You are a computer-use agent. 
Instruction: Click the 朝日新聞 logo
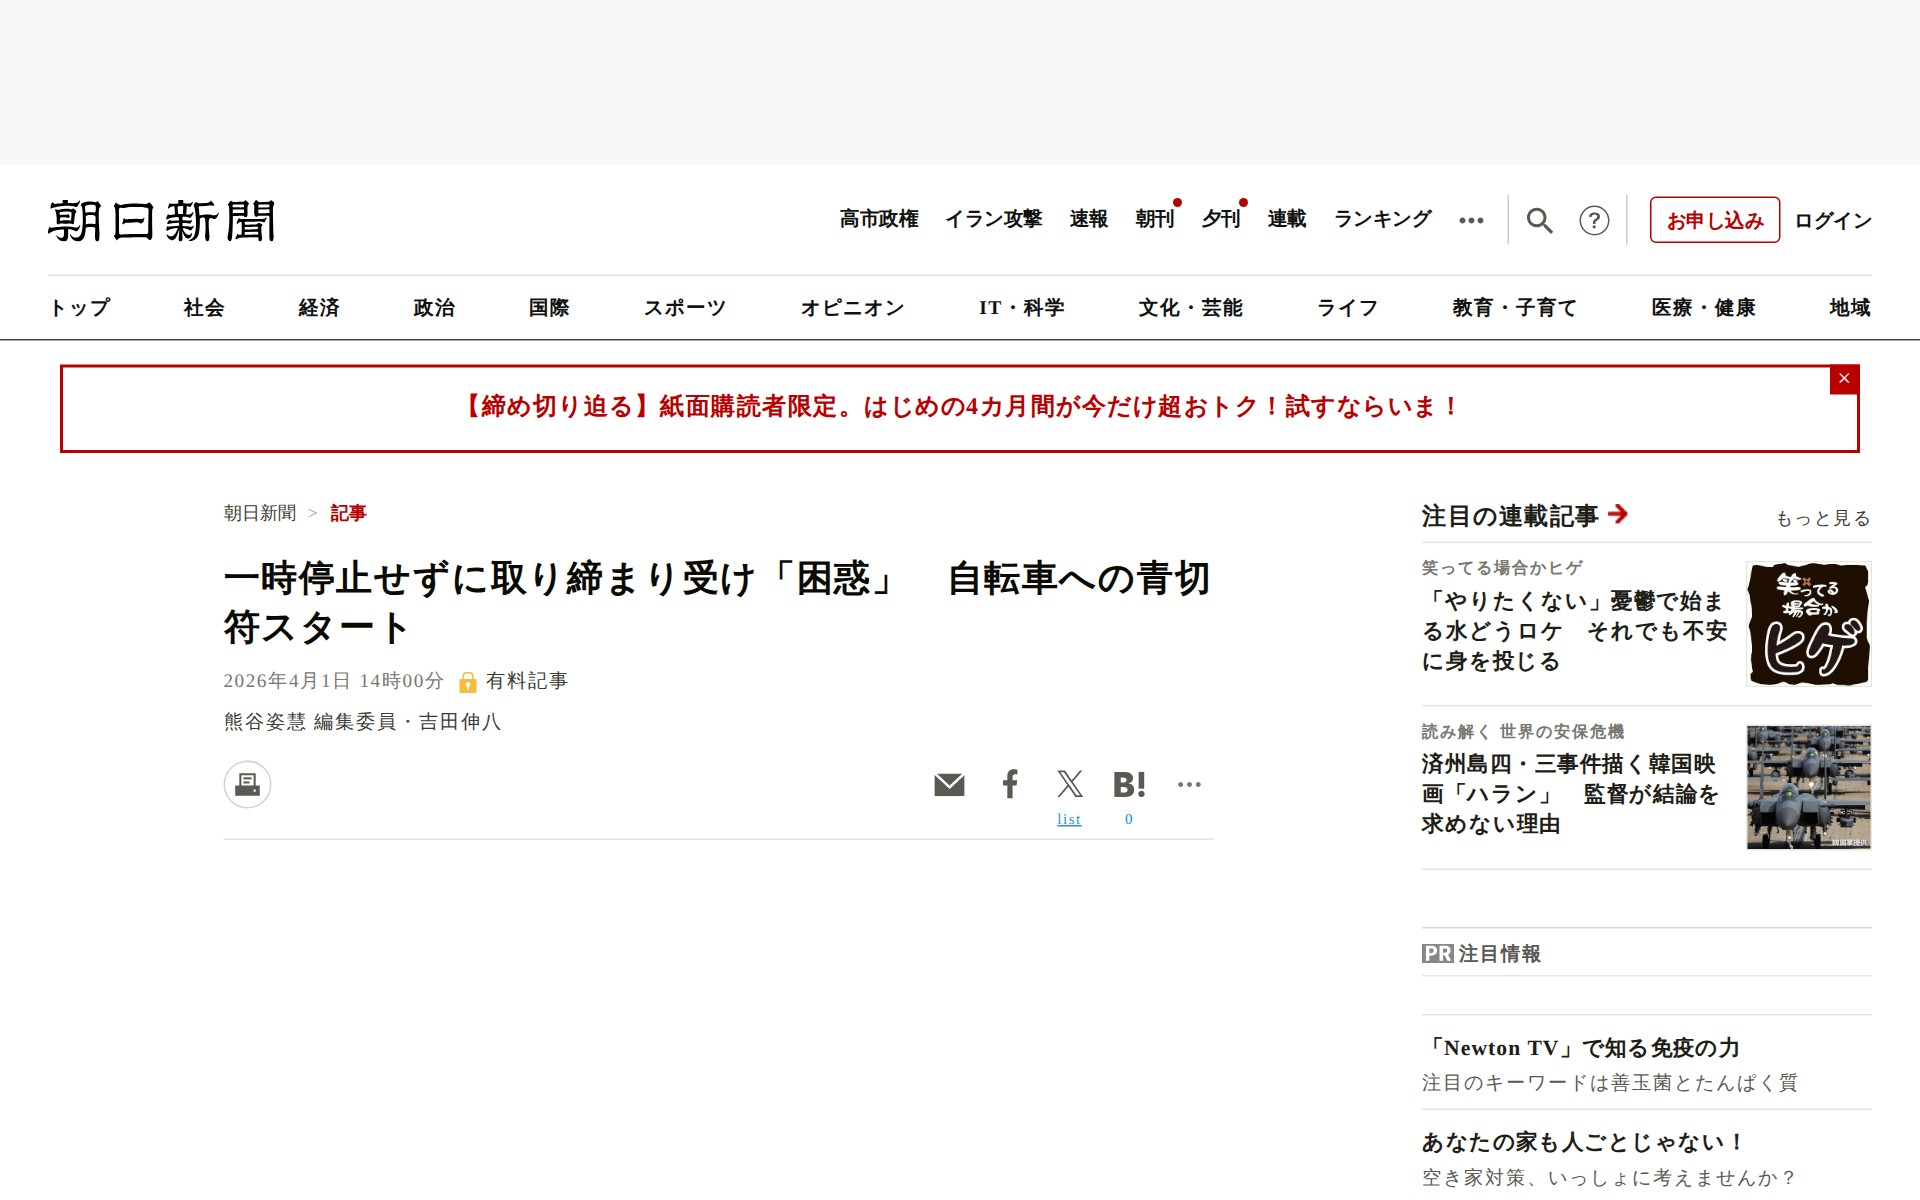(162, 221)
